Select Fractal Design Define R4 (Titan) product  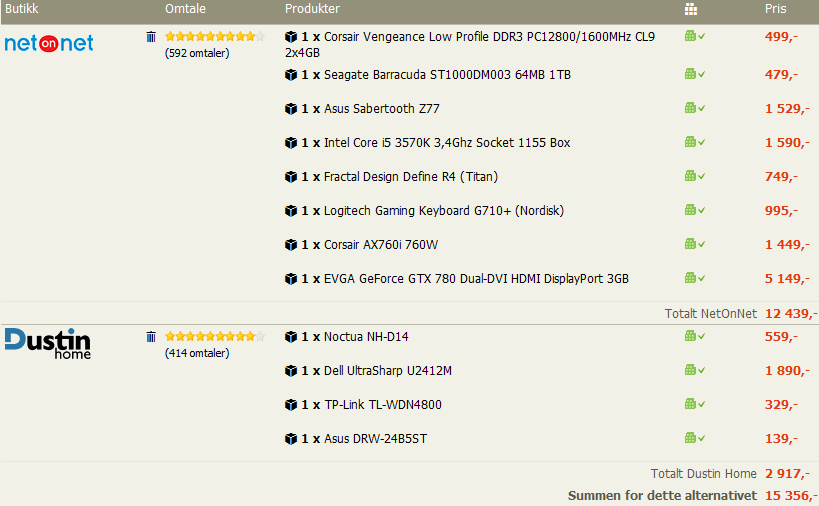point(410,177)
